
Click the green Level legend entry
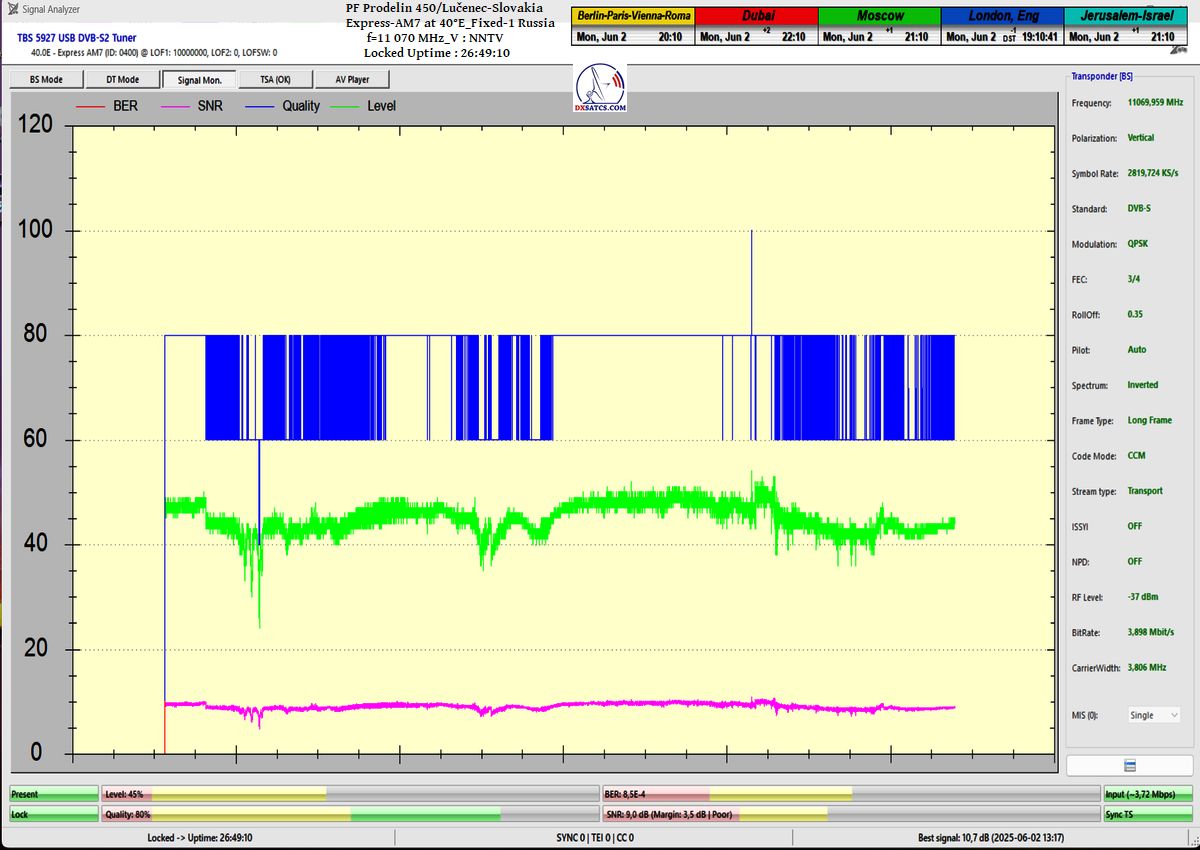[x=369, y=106]
